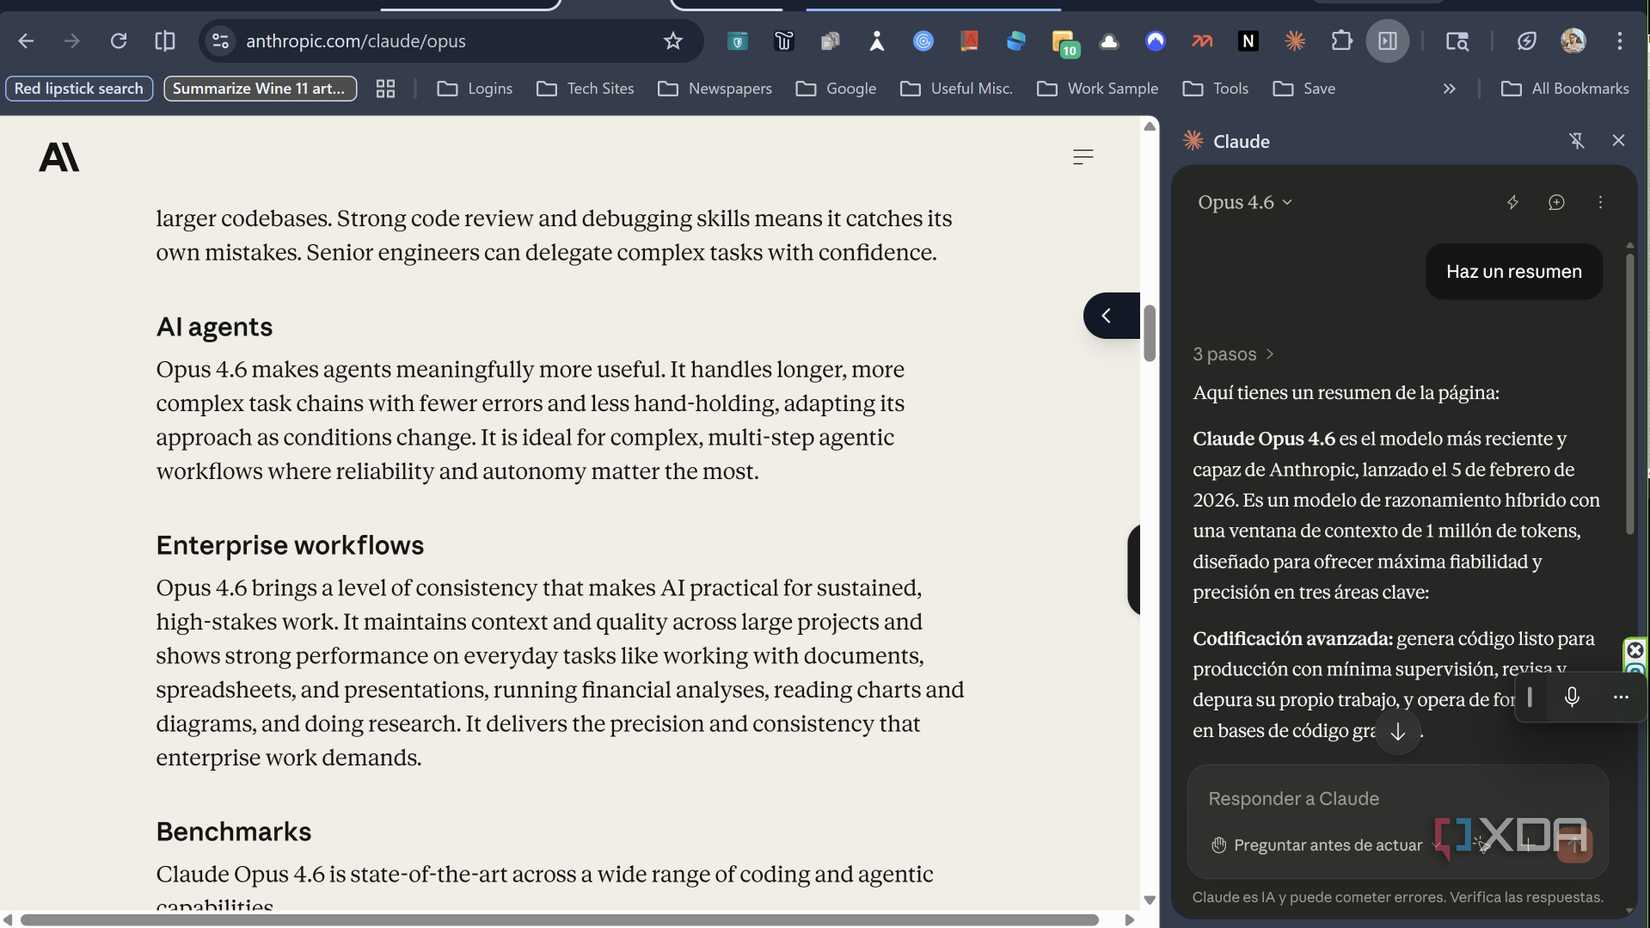The width and height of the screenshot is (1650, 928).
Task: Click the page horizontal scrollbar
Action: coord(560,919)
